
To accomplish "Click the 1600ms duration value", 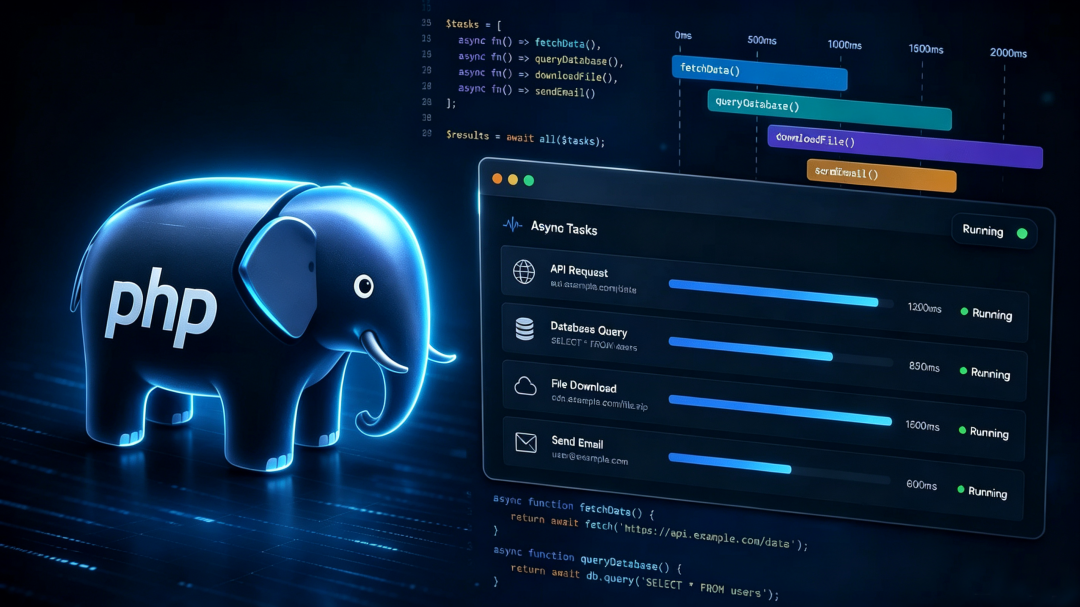I will click(922, 426).
